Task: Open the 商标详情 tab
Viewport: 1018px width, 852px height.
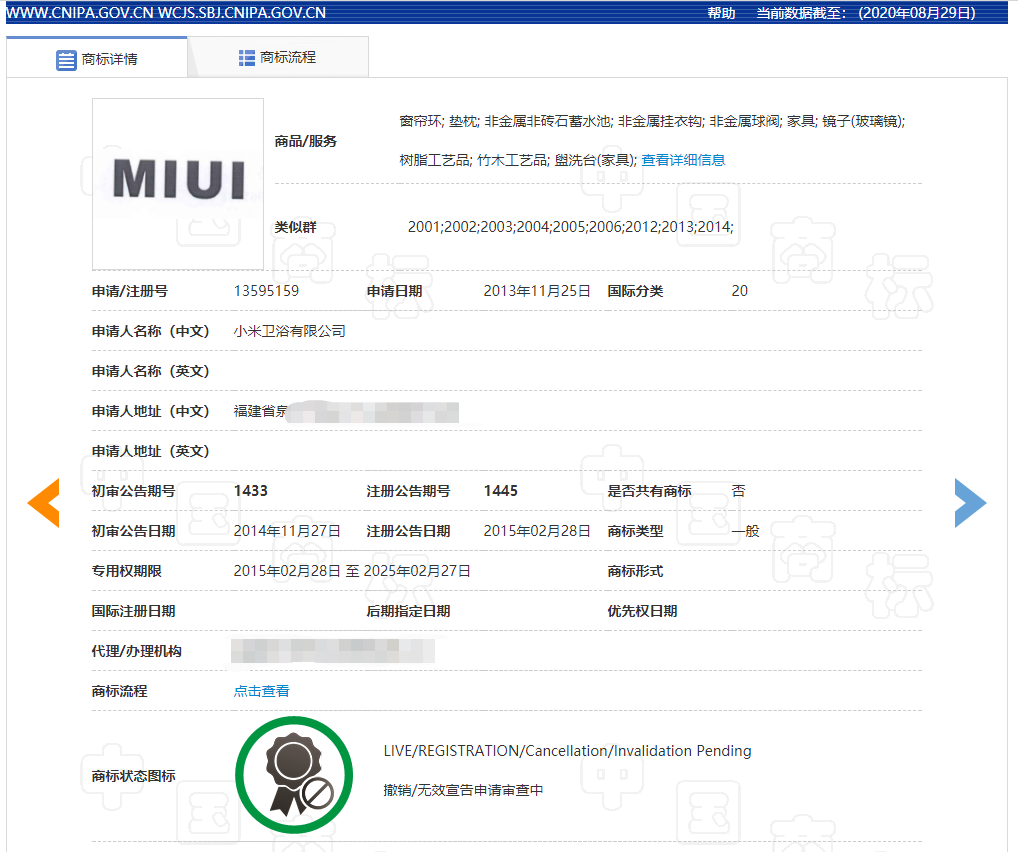Action: [97, 58]
